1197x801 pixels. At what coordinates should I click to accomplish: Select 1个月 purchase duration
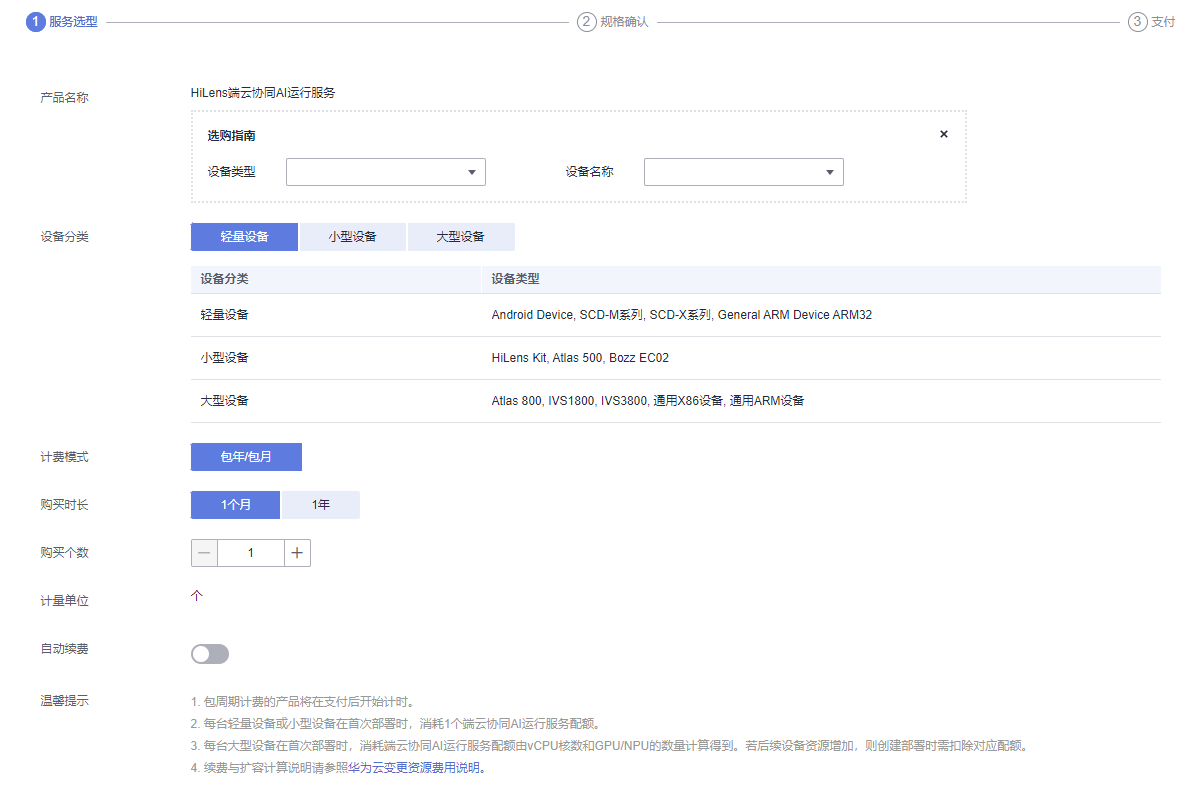235,505
